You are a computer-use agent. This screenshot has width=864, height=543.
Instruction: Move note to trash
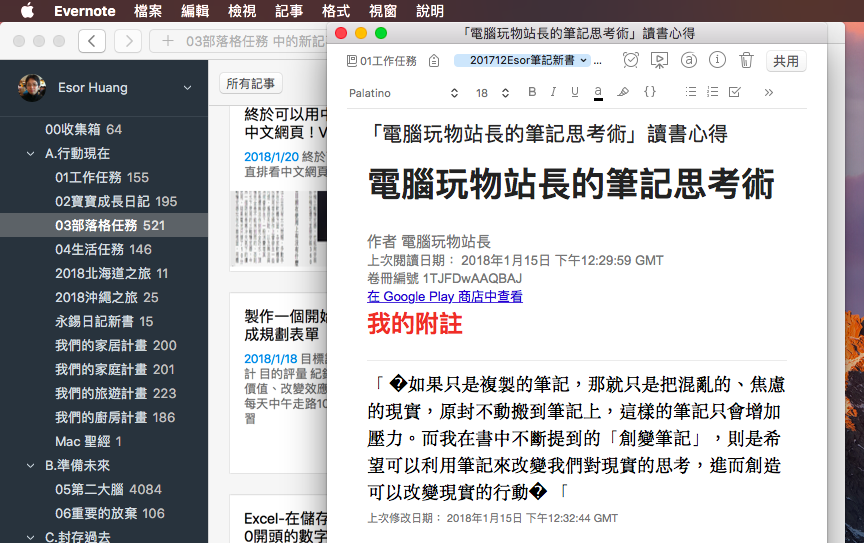tap(746, 60)
